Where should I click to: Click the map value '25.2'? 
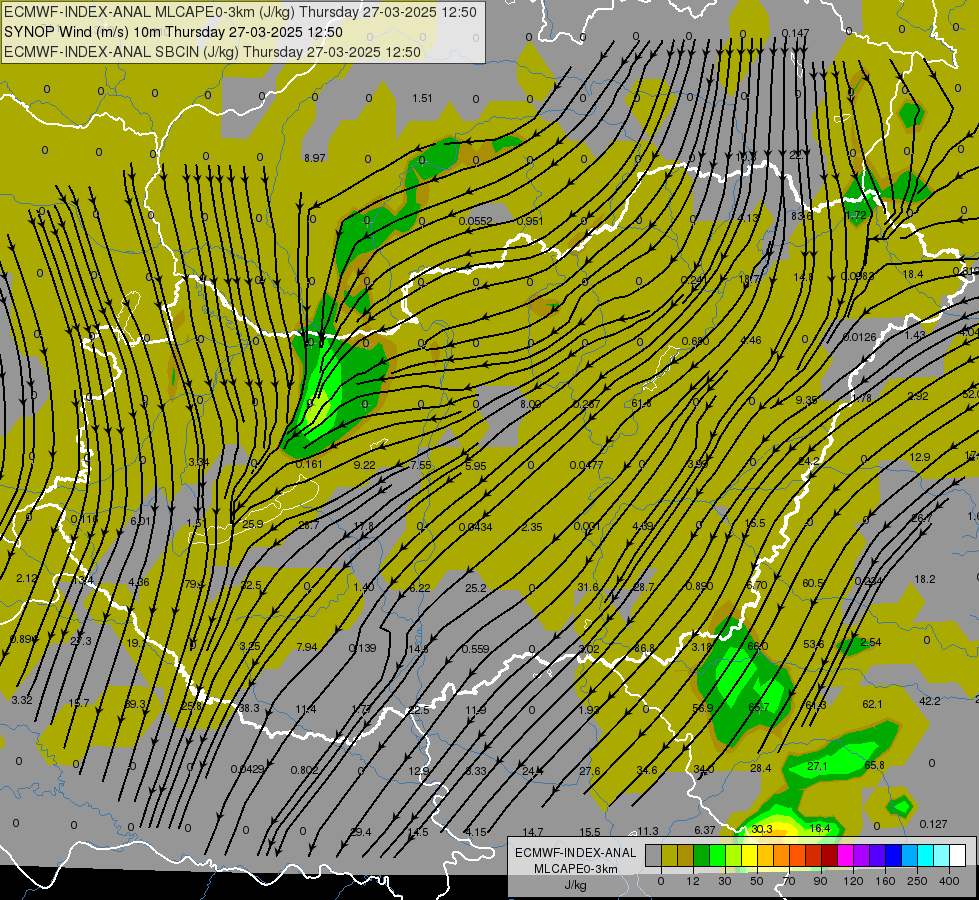[x=476, y=588]
